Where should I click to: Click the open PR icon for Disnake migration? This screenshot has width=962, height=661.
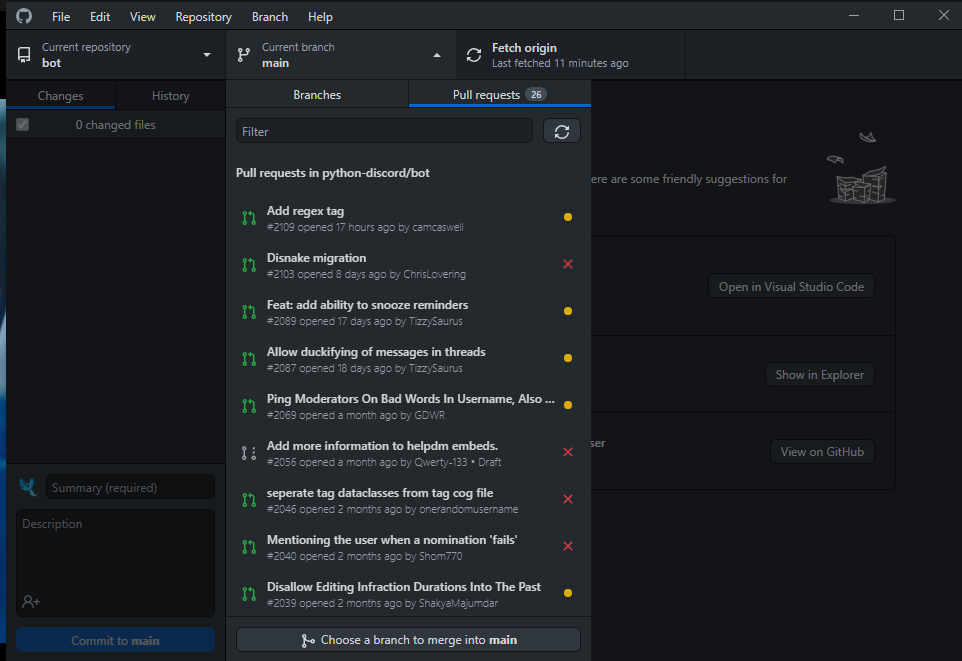point(248,265)
